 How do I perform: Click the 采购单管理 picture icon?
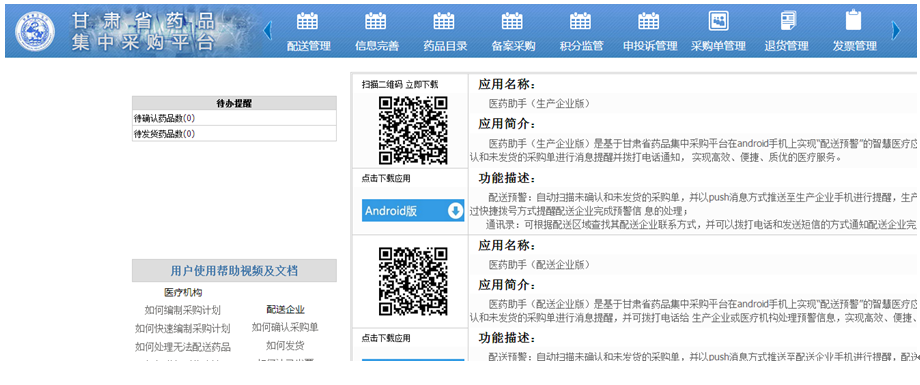(x=718, y=21)
